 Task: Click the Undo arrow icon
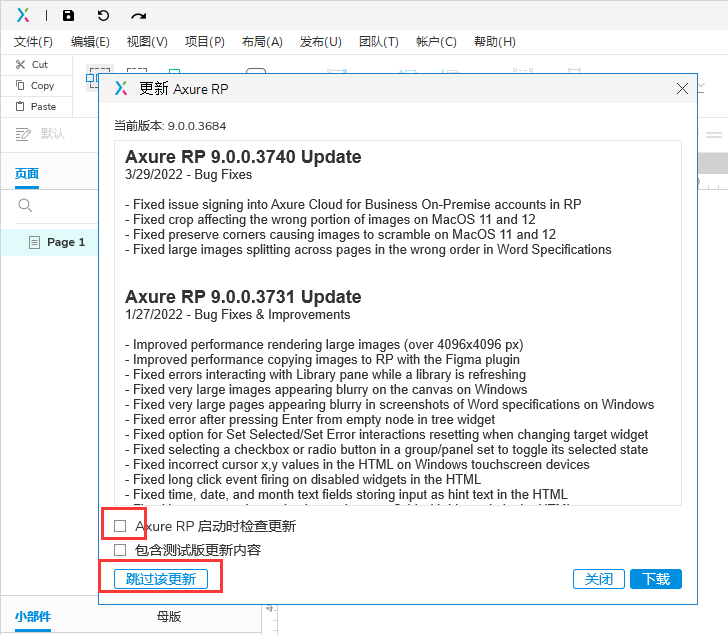coord(103,16)
